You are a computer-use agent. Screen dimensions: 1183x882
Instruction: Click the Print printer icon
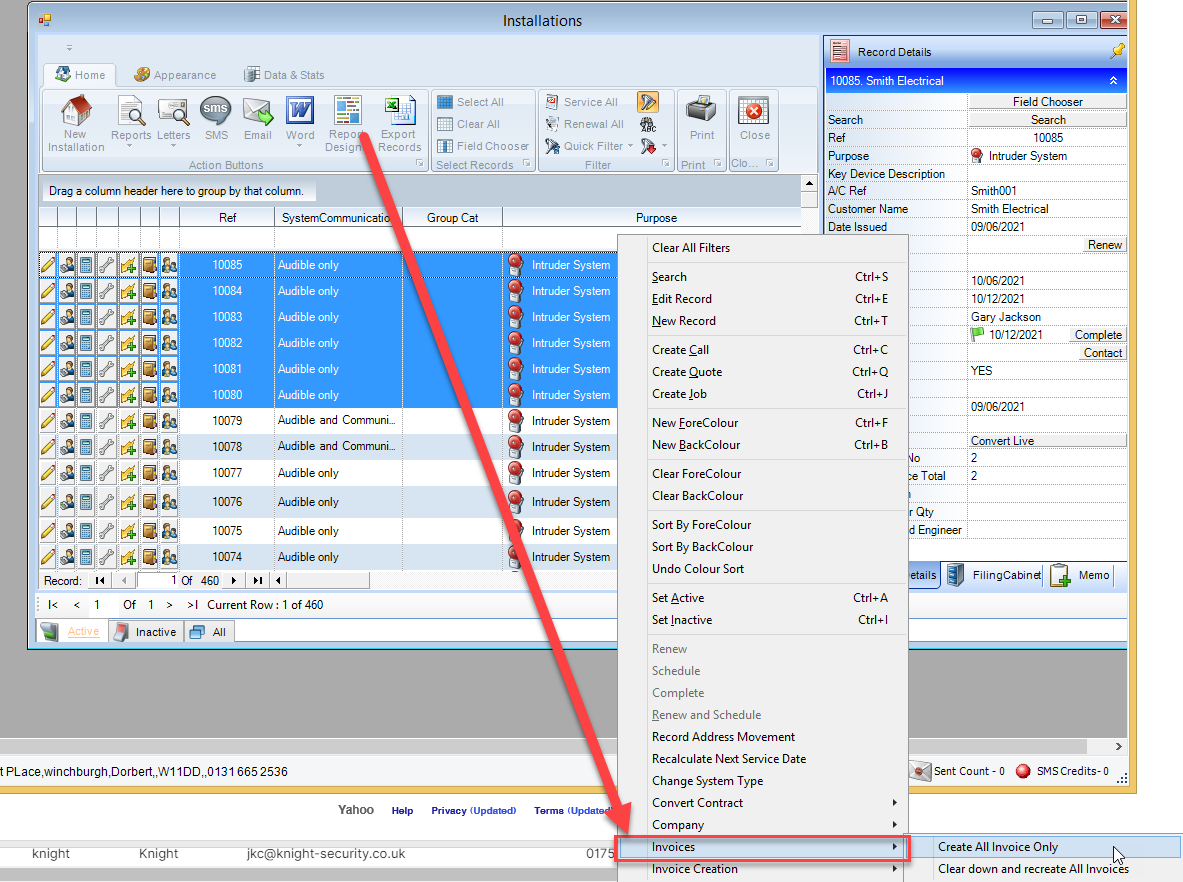click(702, 110)
